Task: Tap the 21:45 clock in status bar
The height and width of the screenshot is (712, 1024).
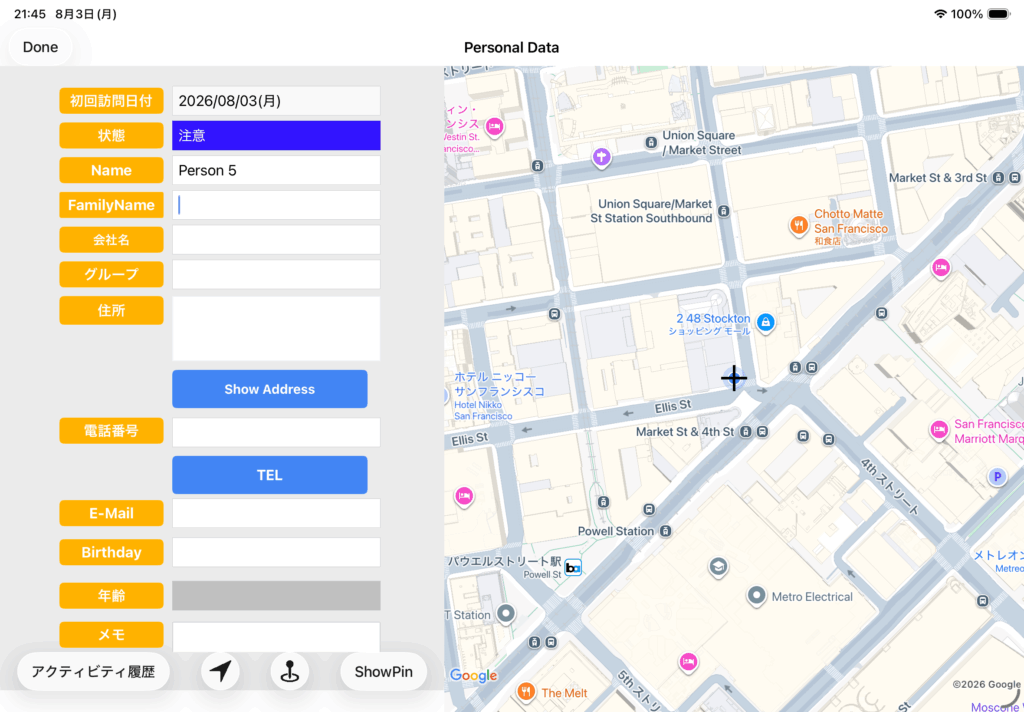Action: click(29, 14)
